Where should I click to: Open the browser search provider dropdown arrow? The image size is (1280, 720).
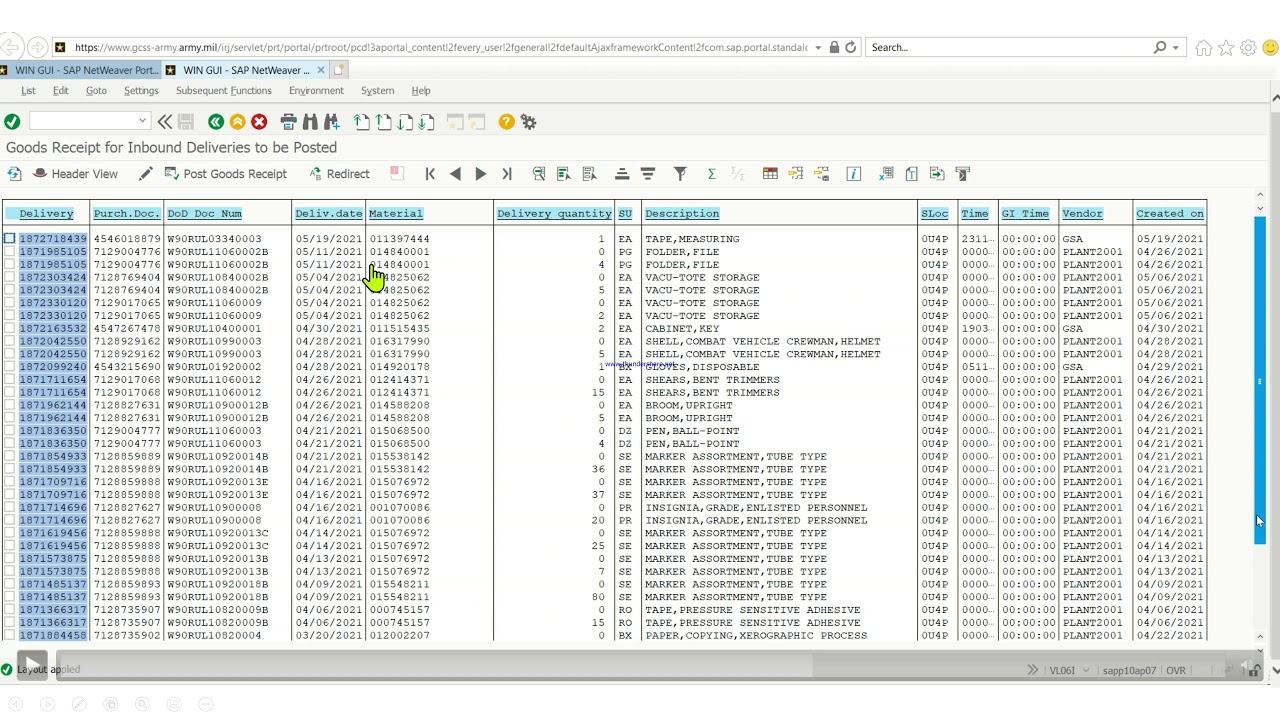pyautogui.click(x=1175, y=47)
